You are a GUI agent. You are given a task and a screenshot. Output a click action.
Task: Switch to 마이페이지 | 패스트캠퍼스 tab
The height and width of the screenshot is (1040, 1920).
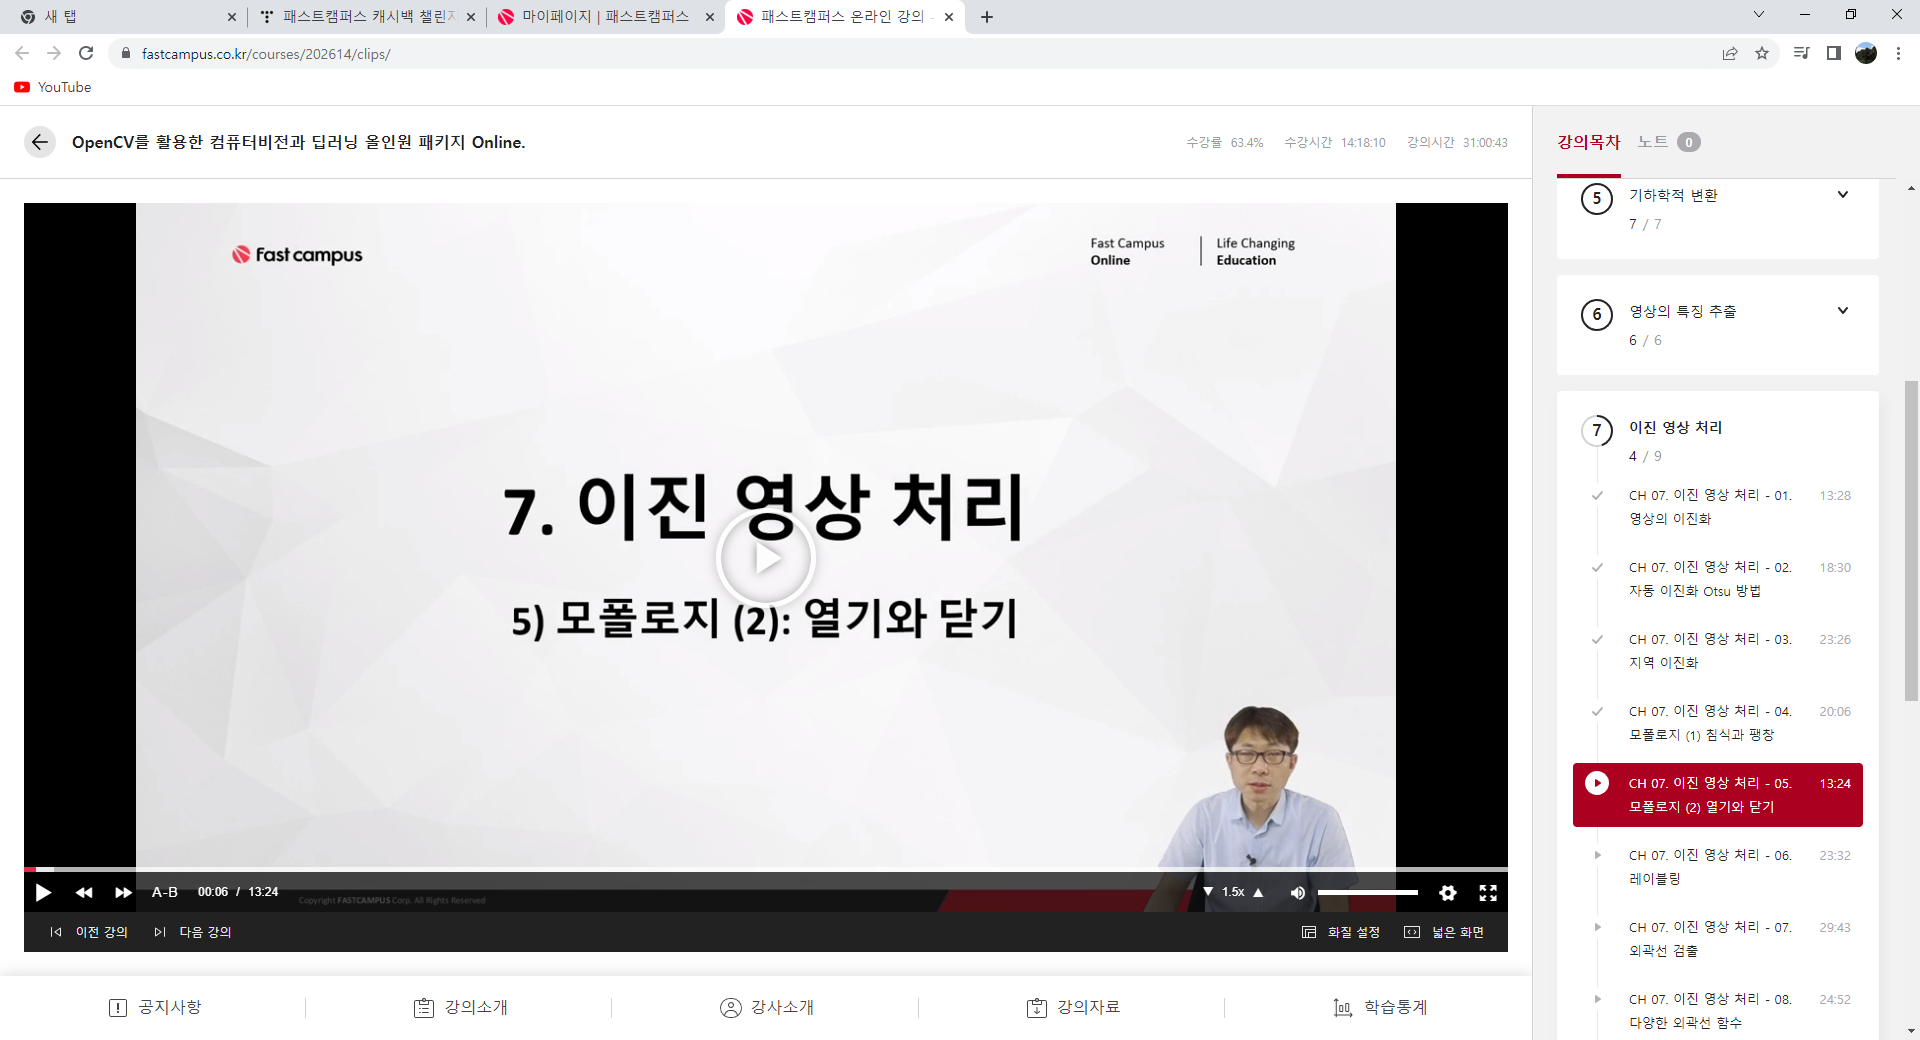pyautogui.click(x=605, y=17)
